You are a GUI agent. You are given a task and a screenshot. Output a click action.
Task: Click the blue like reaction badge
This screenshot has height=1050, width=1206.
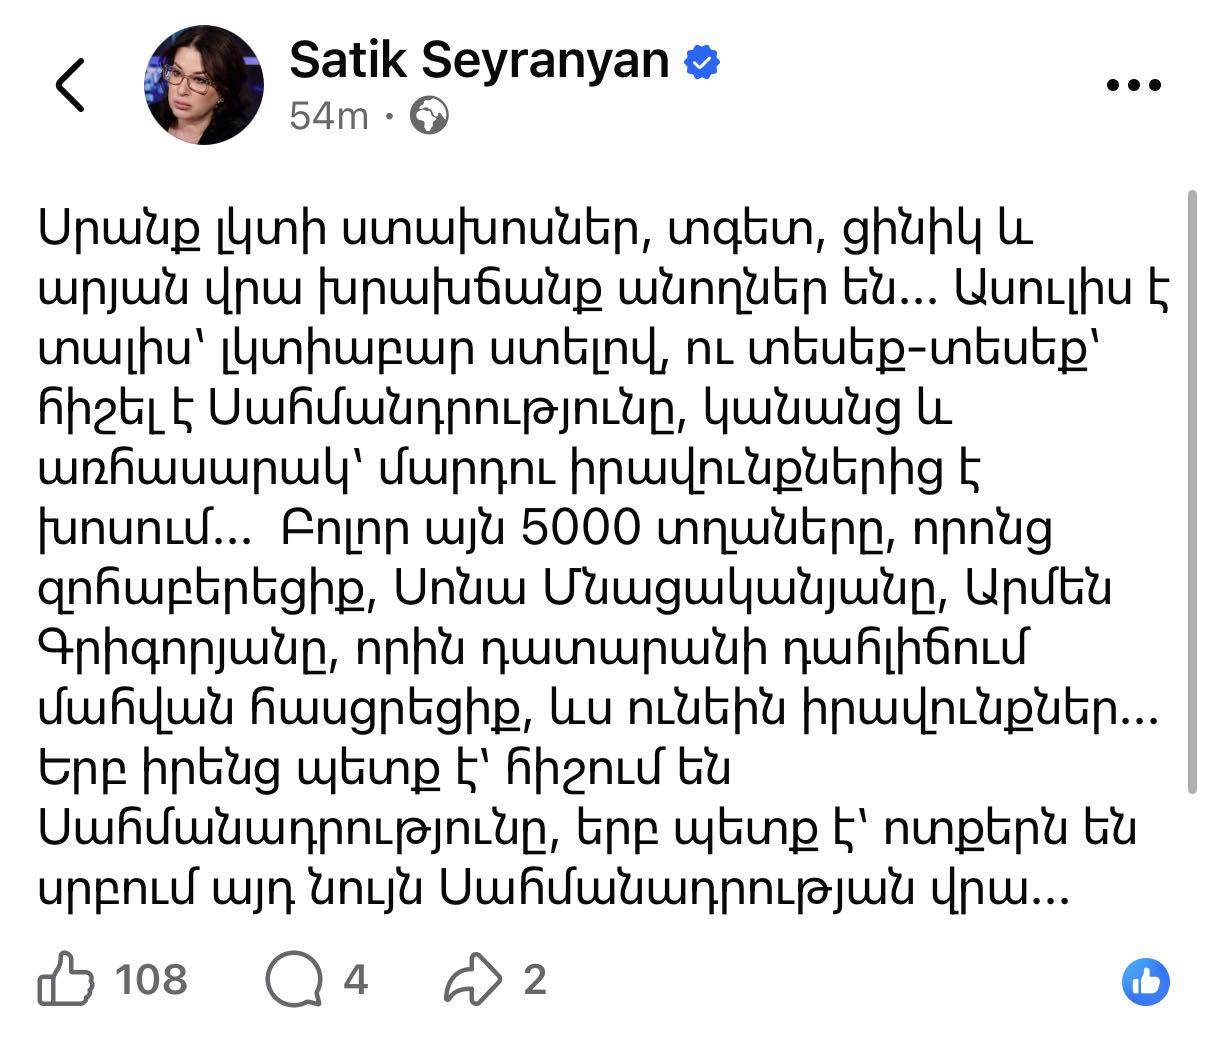point(1146,981)
